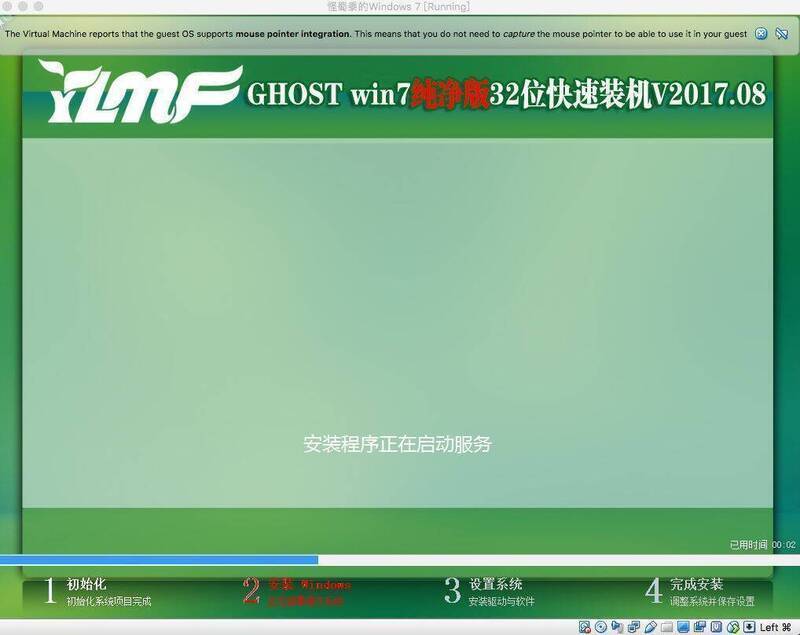Click the blue installation progress bar

point(158,560)
